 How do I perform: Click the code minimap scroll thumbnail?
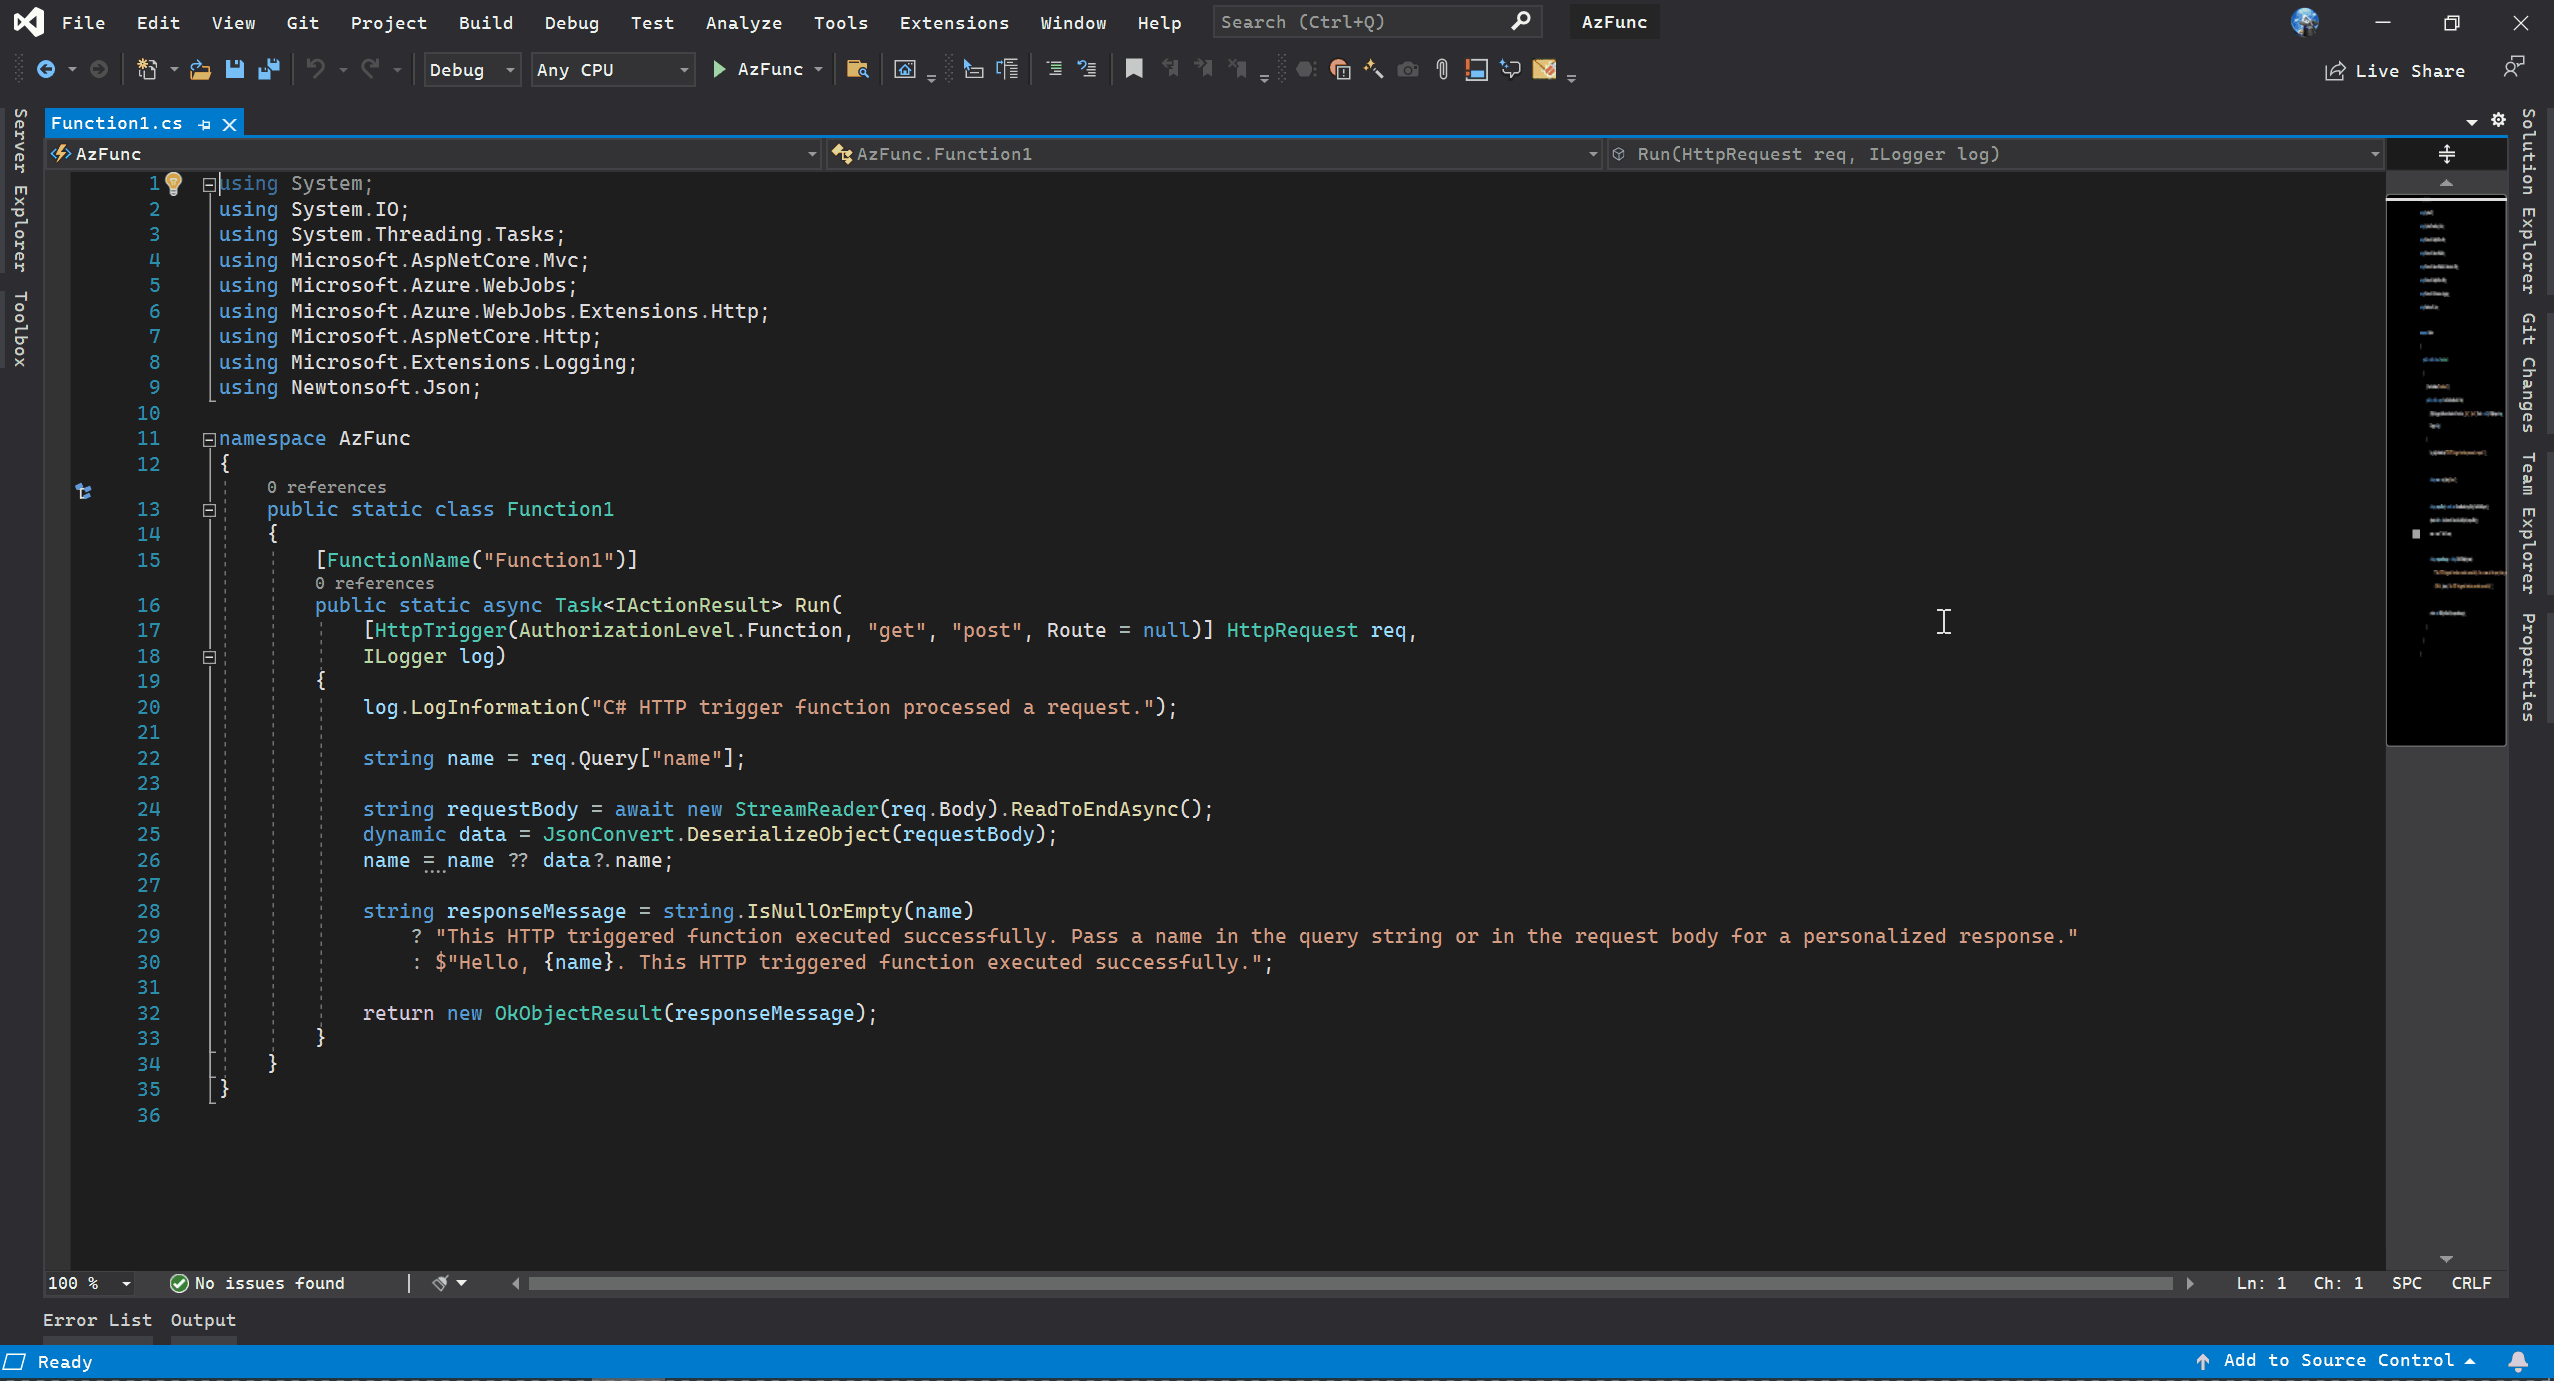tap(2446, 471)
